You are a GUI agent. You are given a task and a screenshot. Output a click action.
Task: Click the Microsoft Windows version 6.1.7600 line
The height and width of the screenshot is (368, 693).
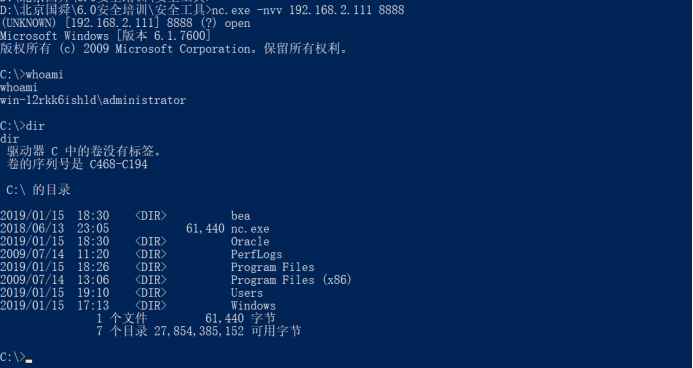tap(106, 36)
